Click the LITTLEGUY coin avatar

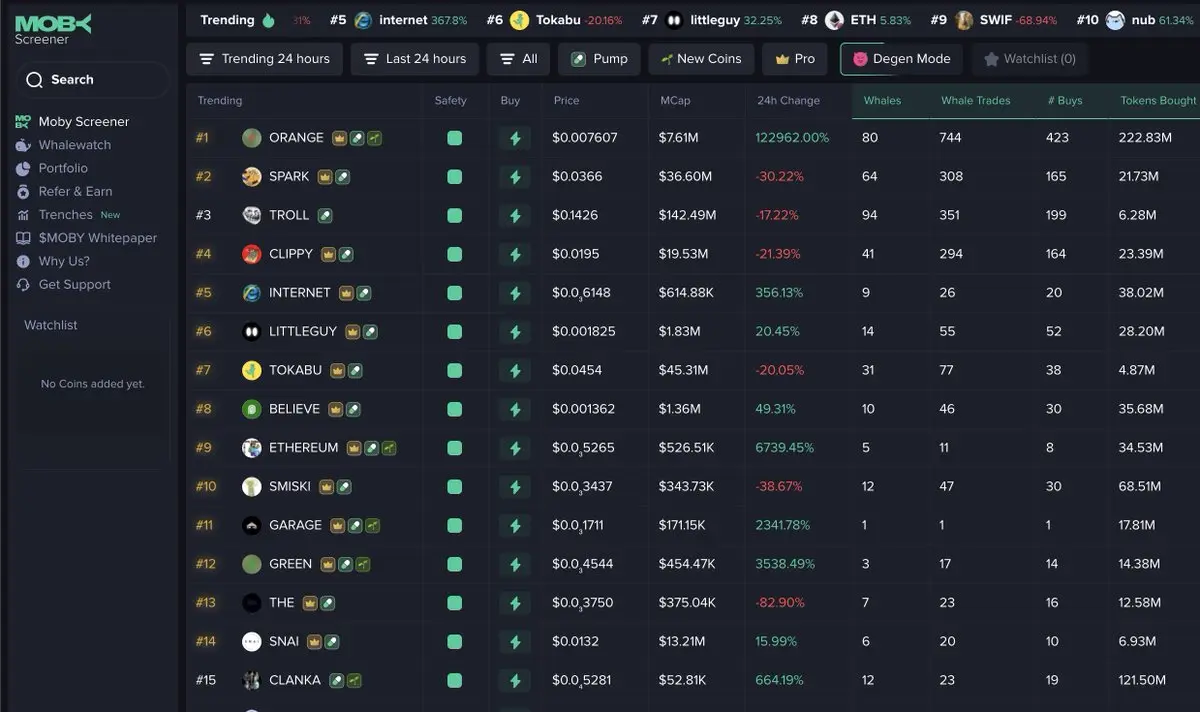pyautogui.click(x=252, y=332)
